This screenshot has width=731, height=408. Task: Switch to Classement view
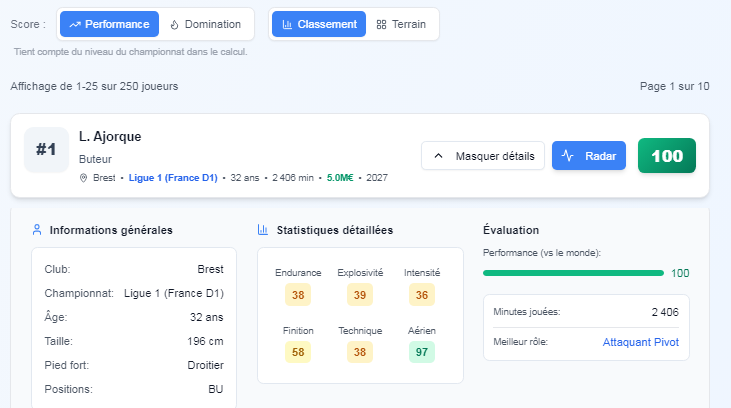click(x=319, y=24)
